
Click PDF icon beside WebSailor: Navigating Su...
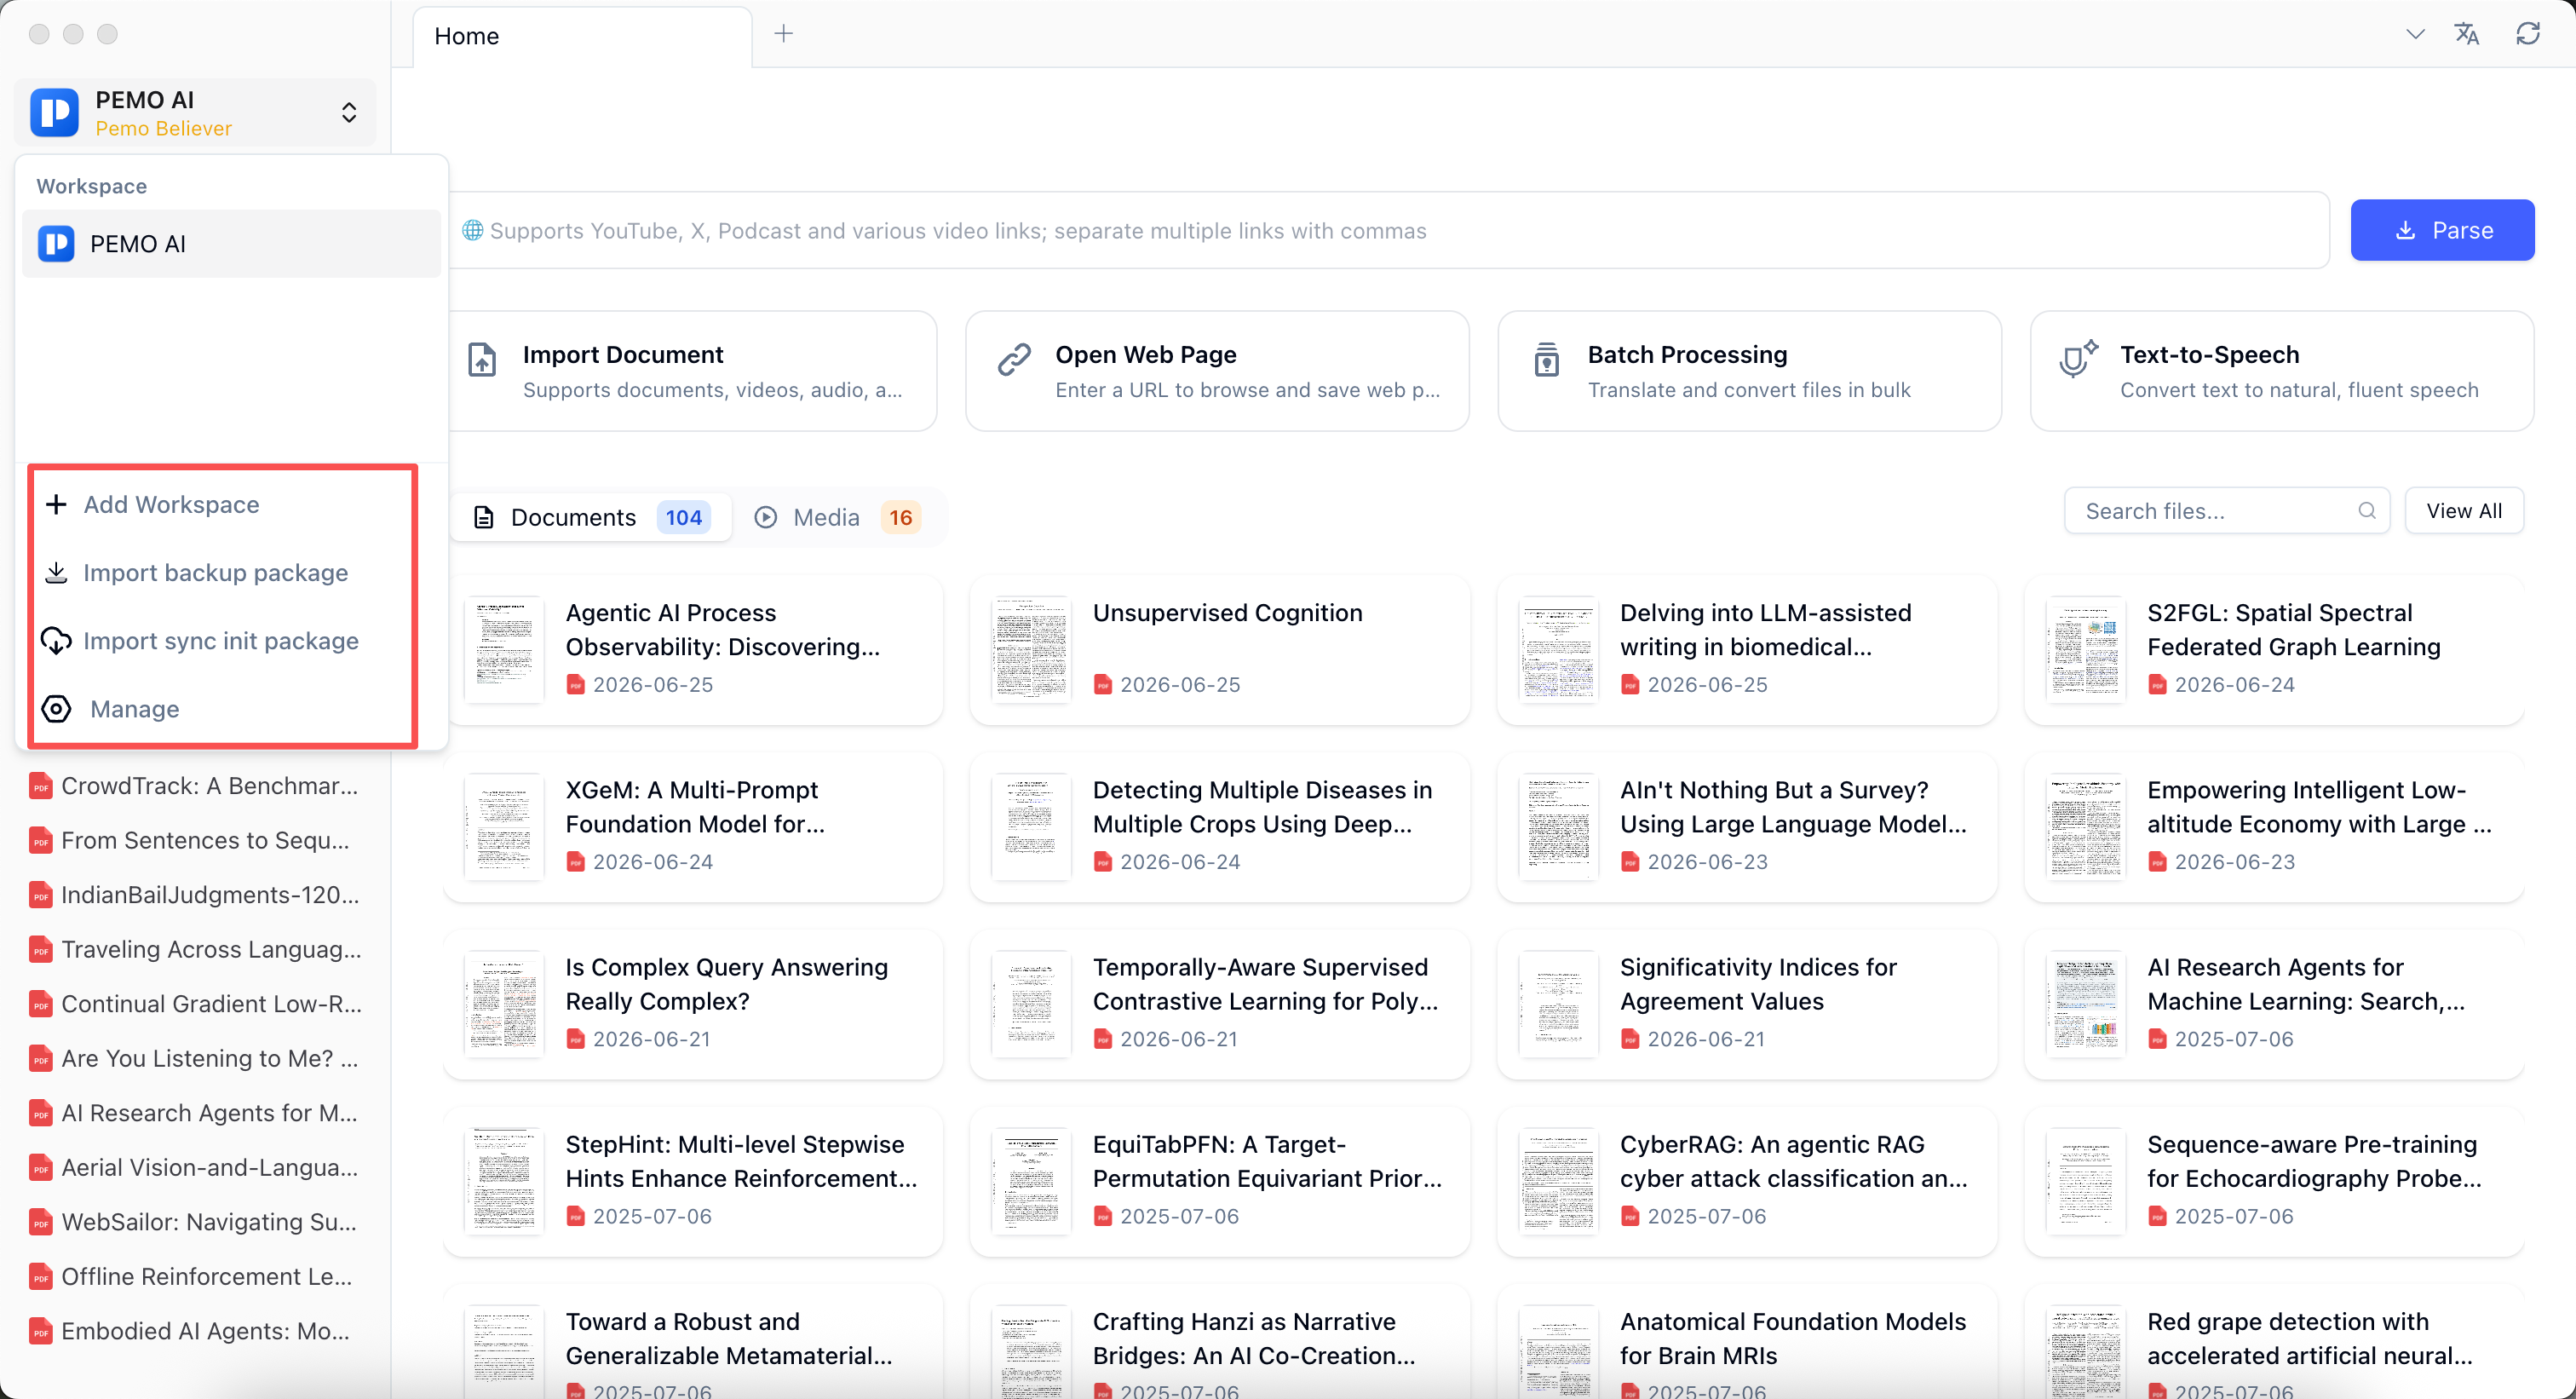coord(41,1222)
